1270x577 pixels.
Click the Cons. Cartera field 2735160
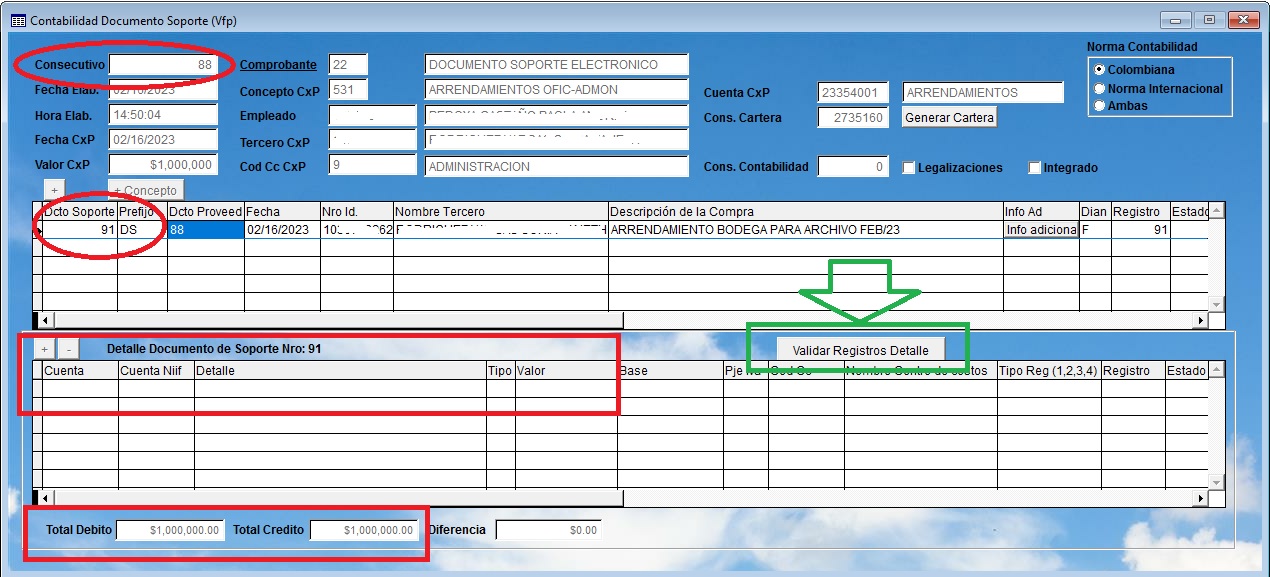[x=853, y=118]
